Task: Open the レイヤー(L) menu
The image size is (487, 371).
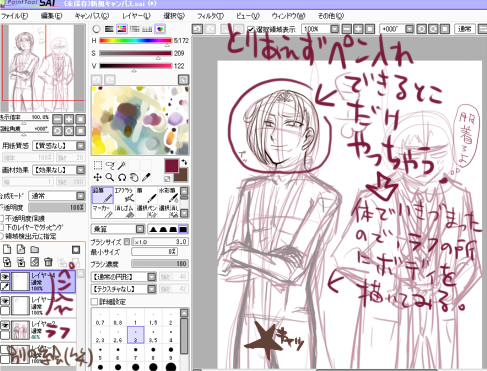Action: [x=136, y=16]
